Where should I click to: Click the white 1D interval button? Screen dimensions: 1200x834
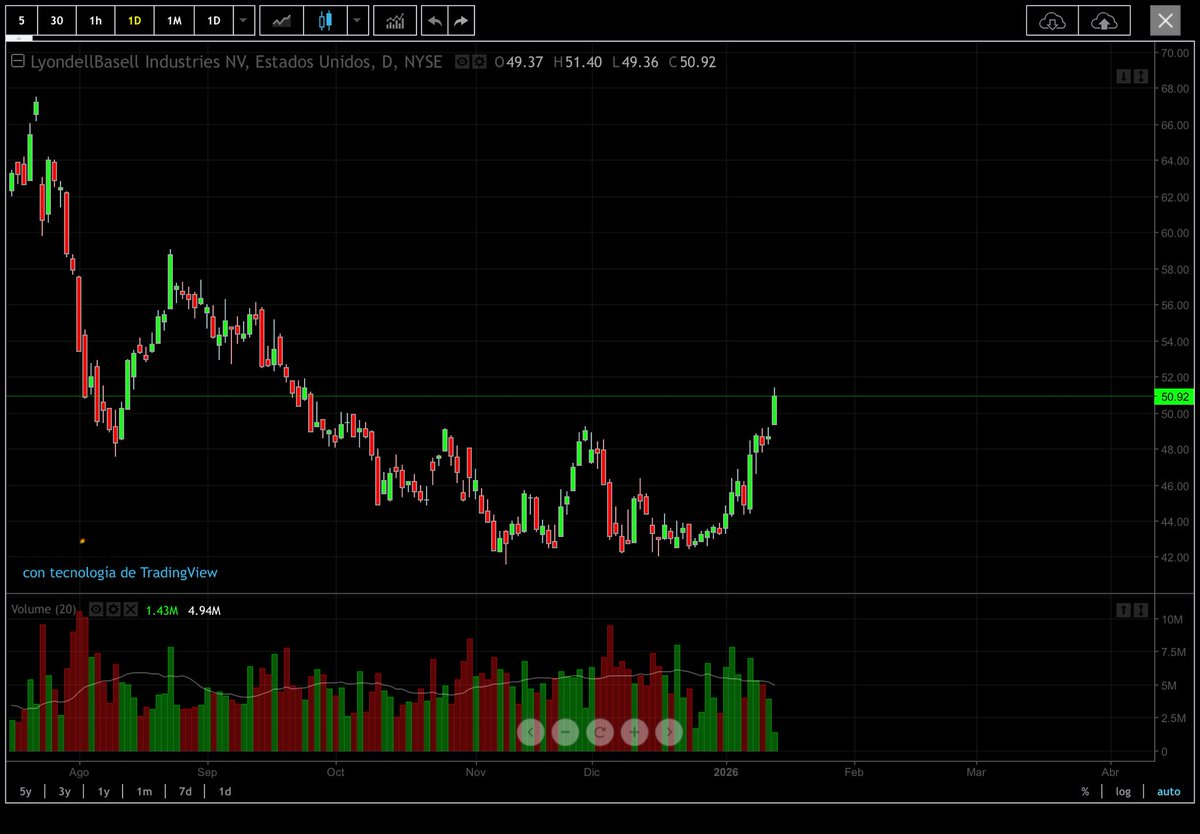point(213,20)
